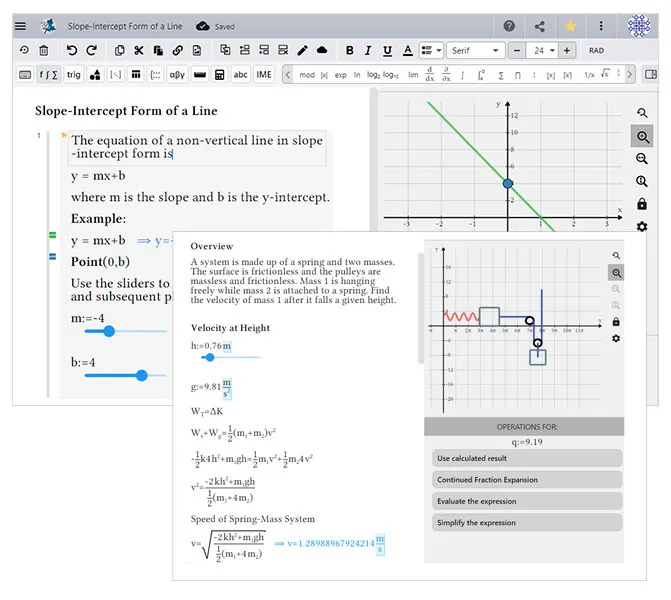Click the blue y-intercept point on graph
671x600 pixels.
pos(508,184)
